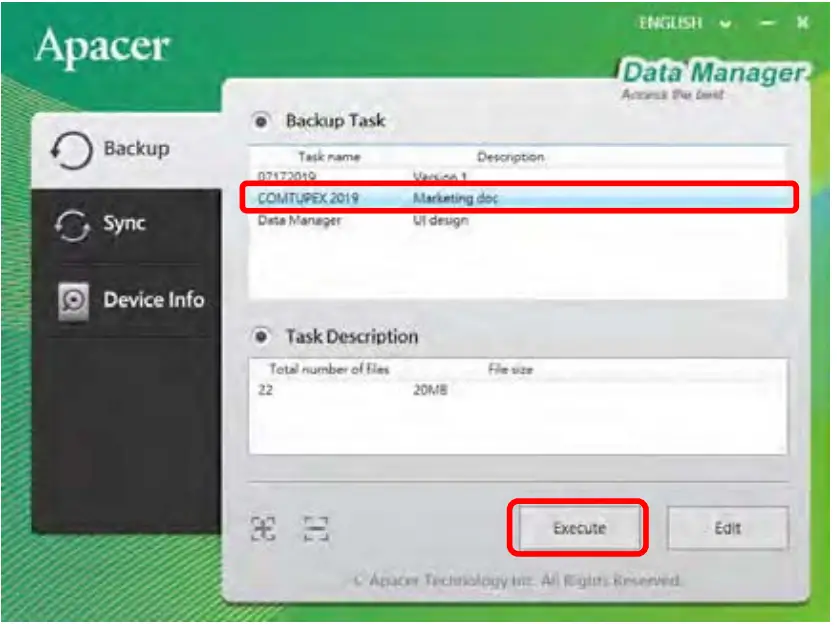
Task: Open the Backup tab label
Action: [x=137, y=148]
